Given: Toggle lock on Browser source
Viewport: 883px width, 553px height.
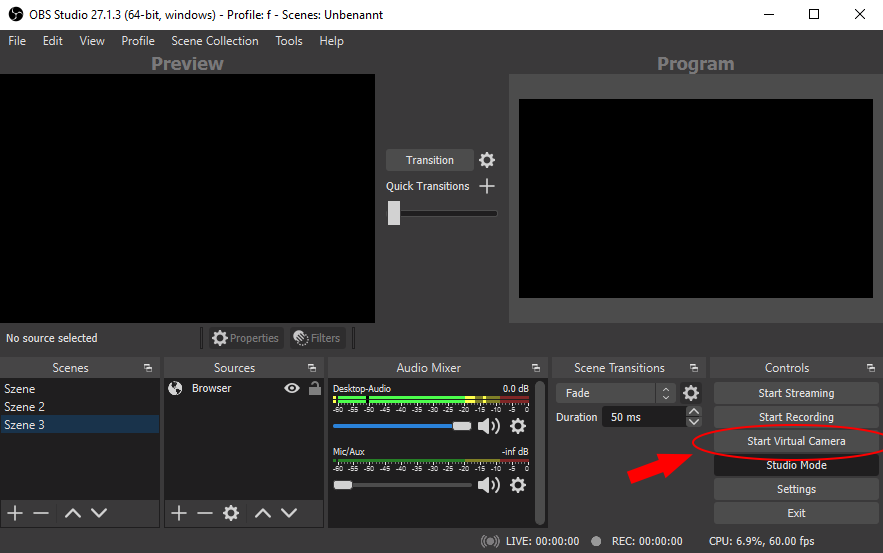Looking at the screenshot, I should tap(315, 387).
